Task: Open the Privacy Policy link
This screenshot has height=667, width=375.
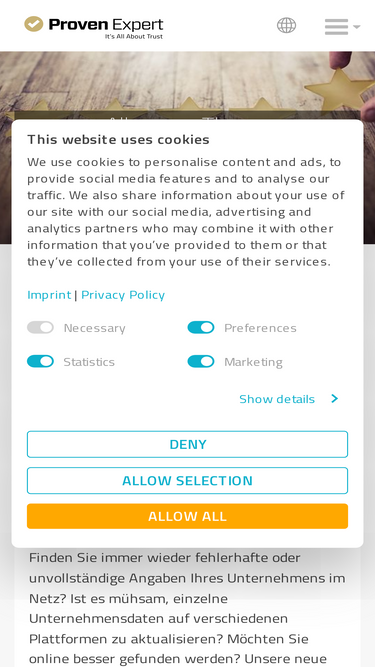Action: point(123,294)
